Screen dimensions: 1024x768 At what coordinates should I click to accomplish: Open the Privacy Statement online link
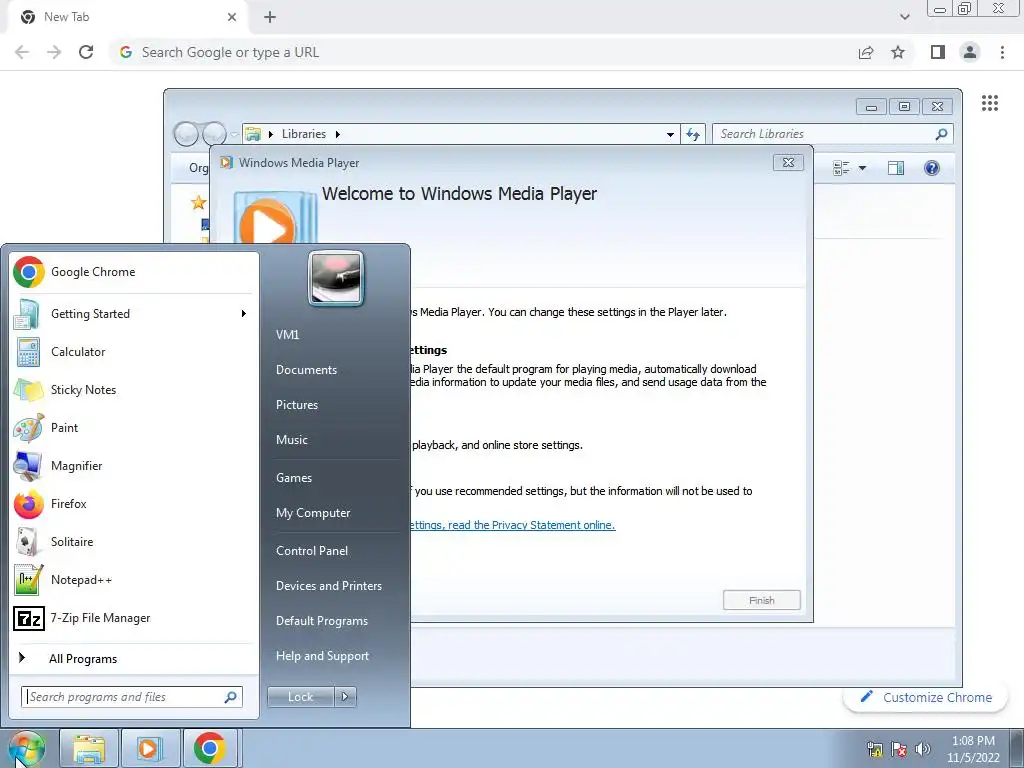pyautogui.click(x=512, y=525)
